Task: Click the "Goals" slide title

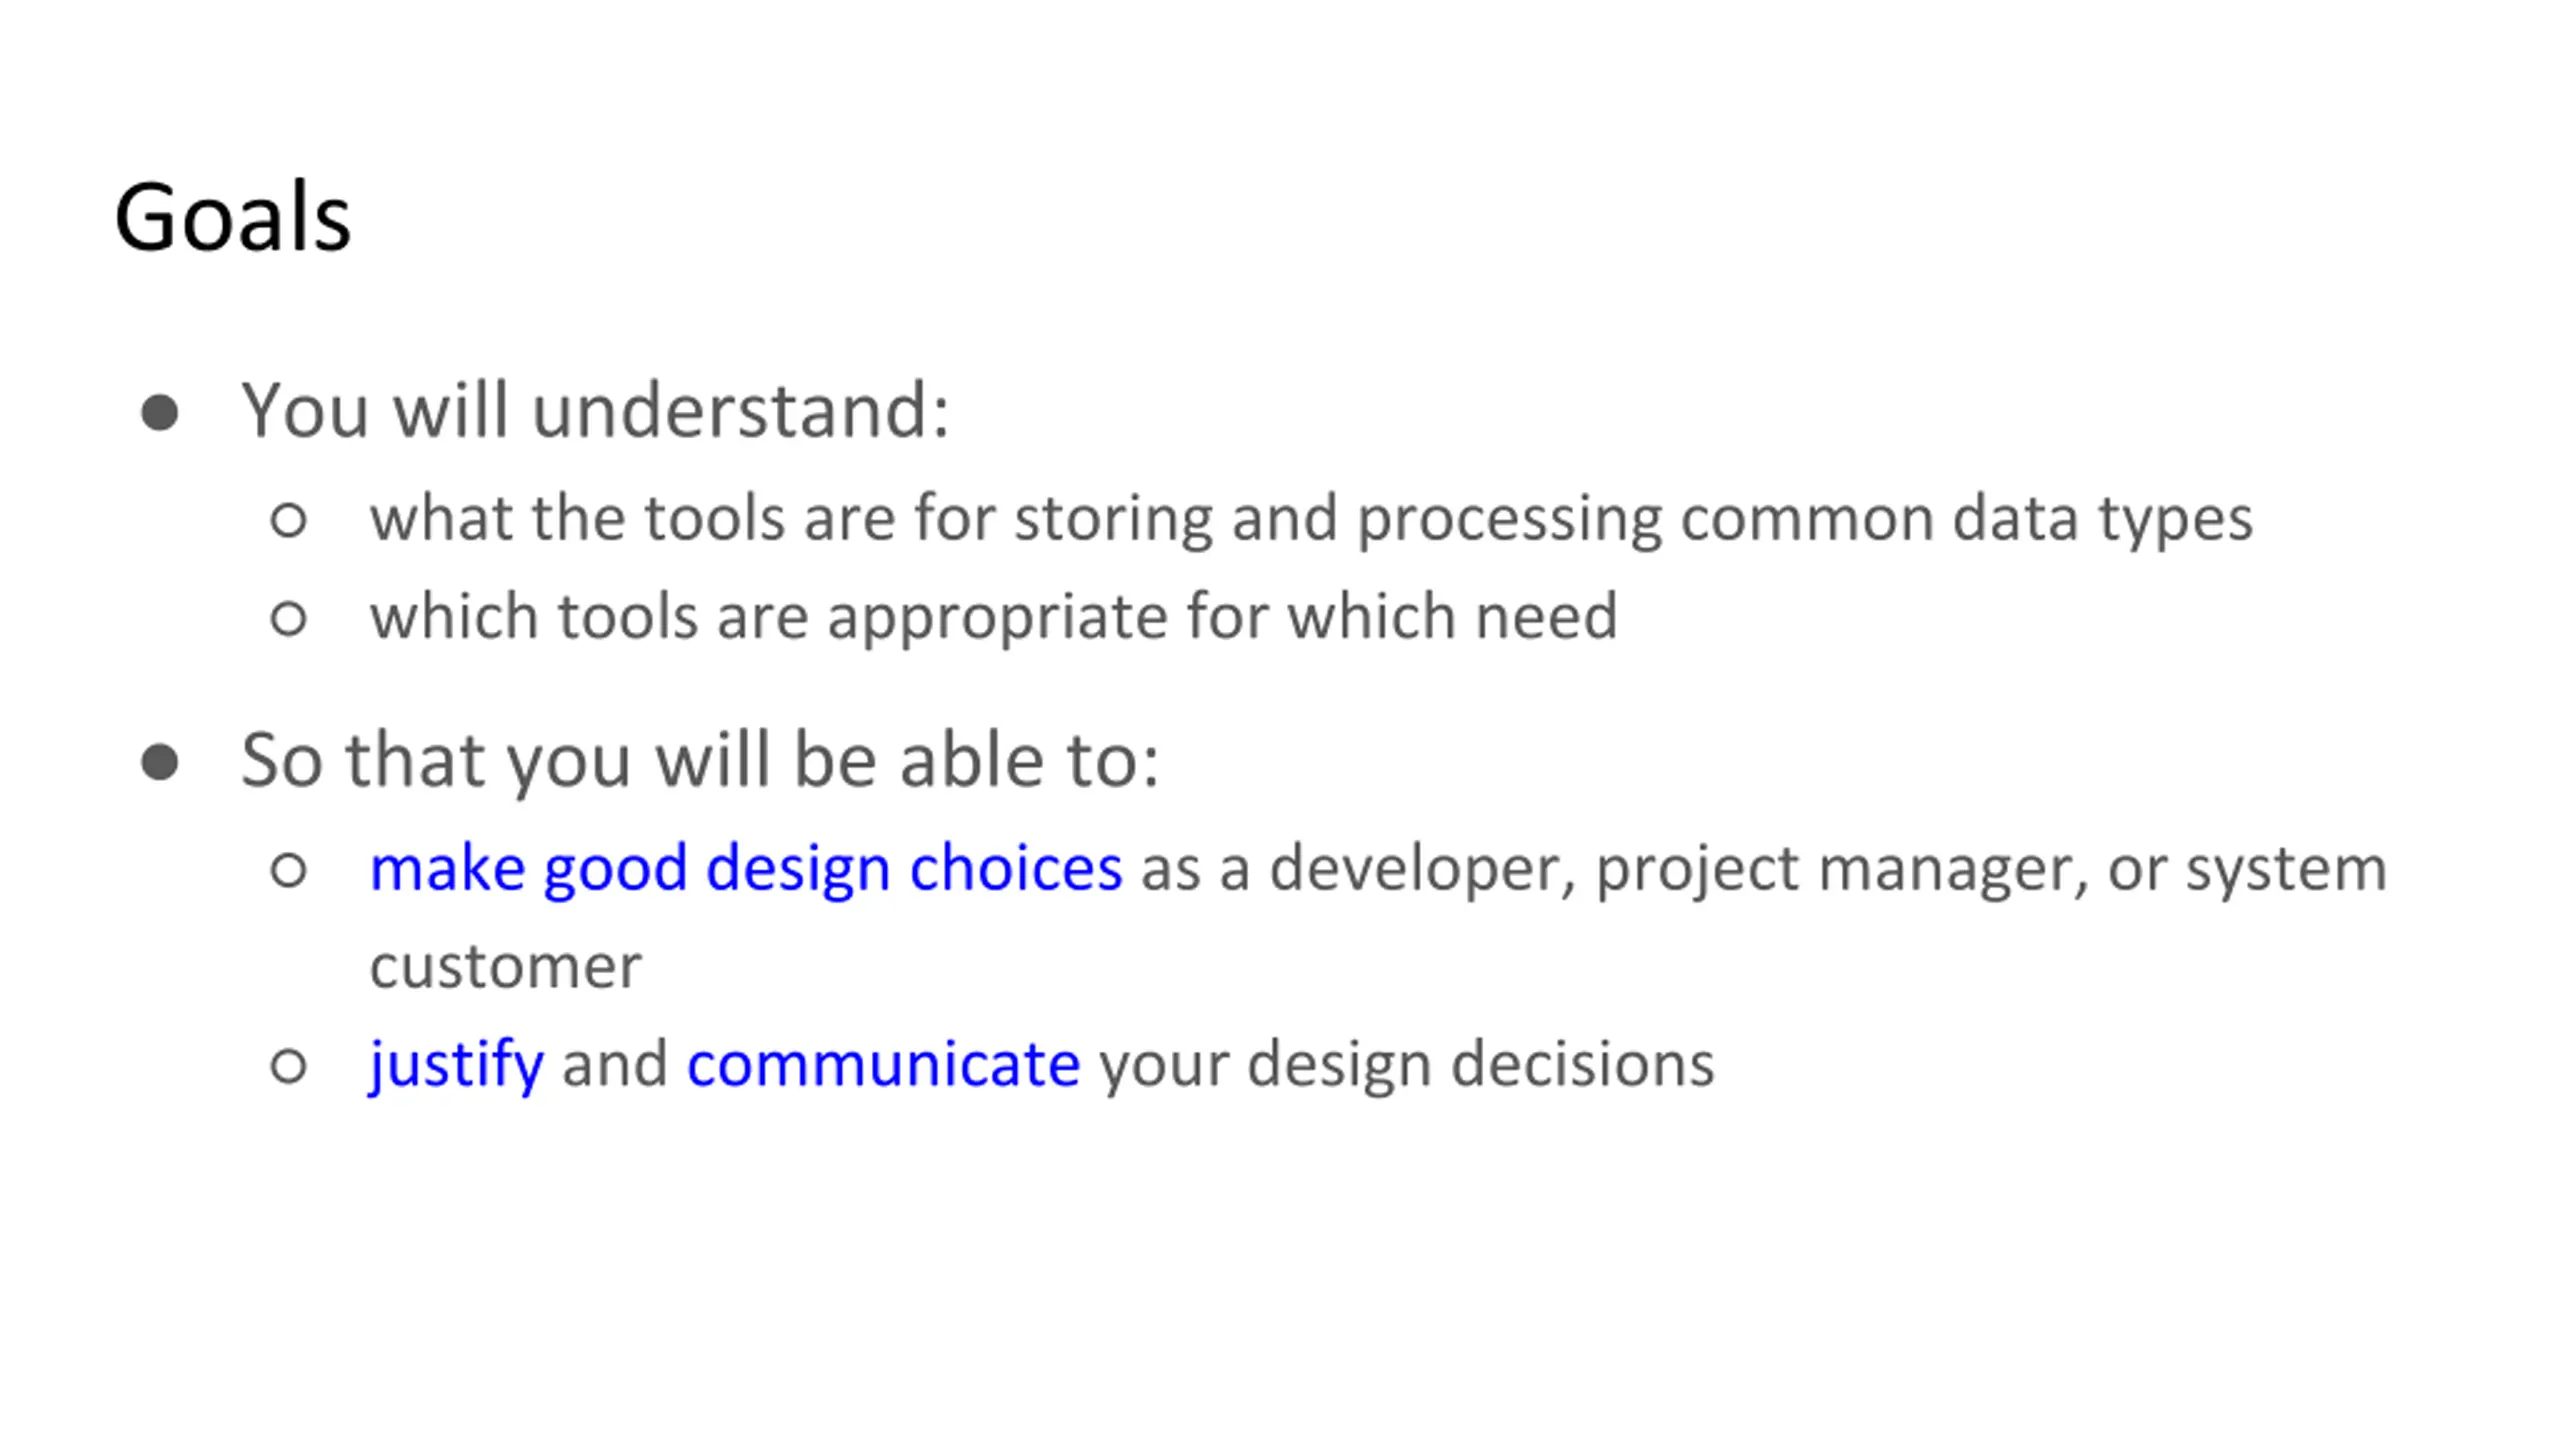Action: tap(233, 217)
